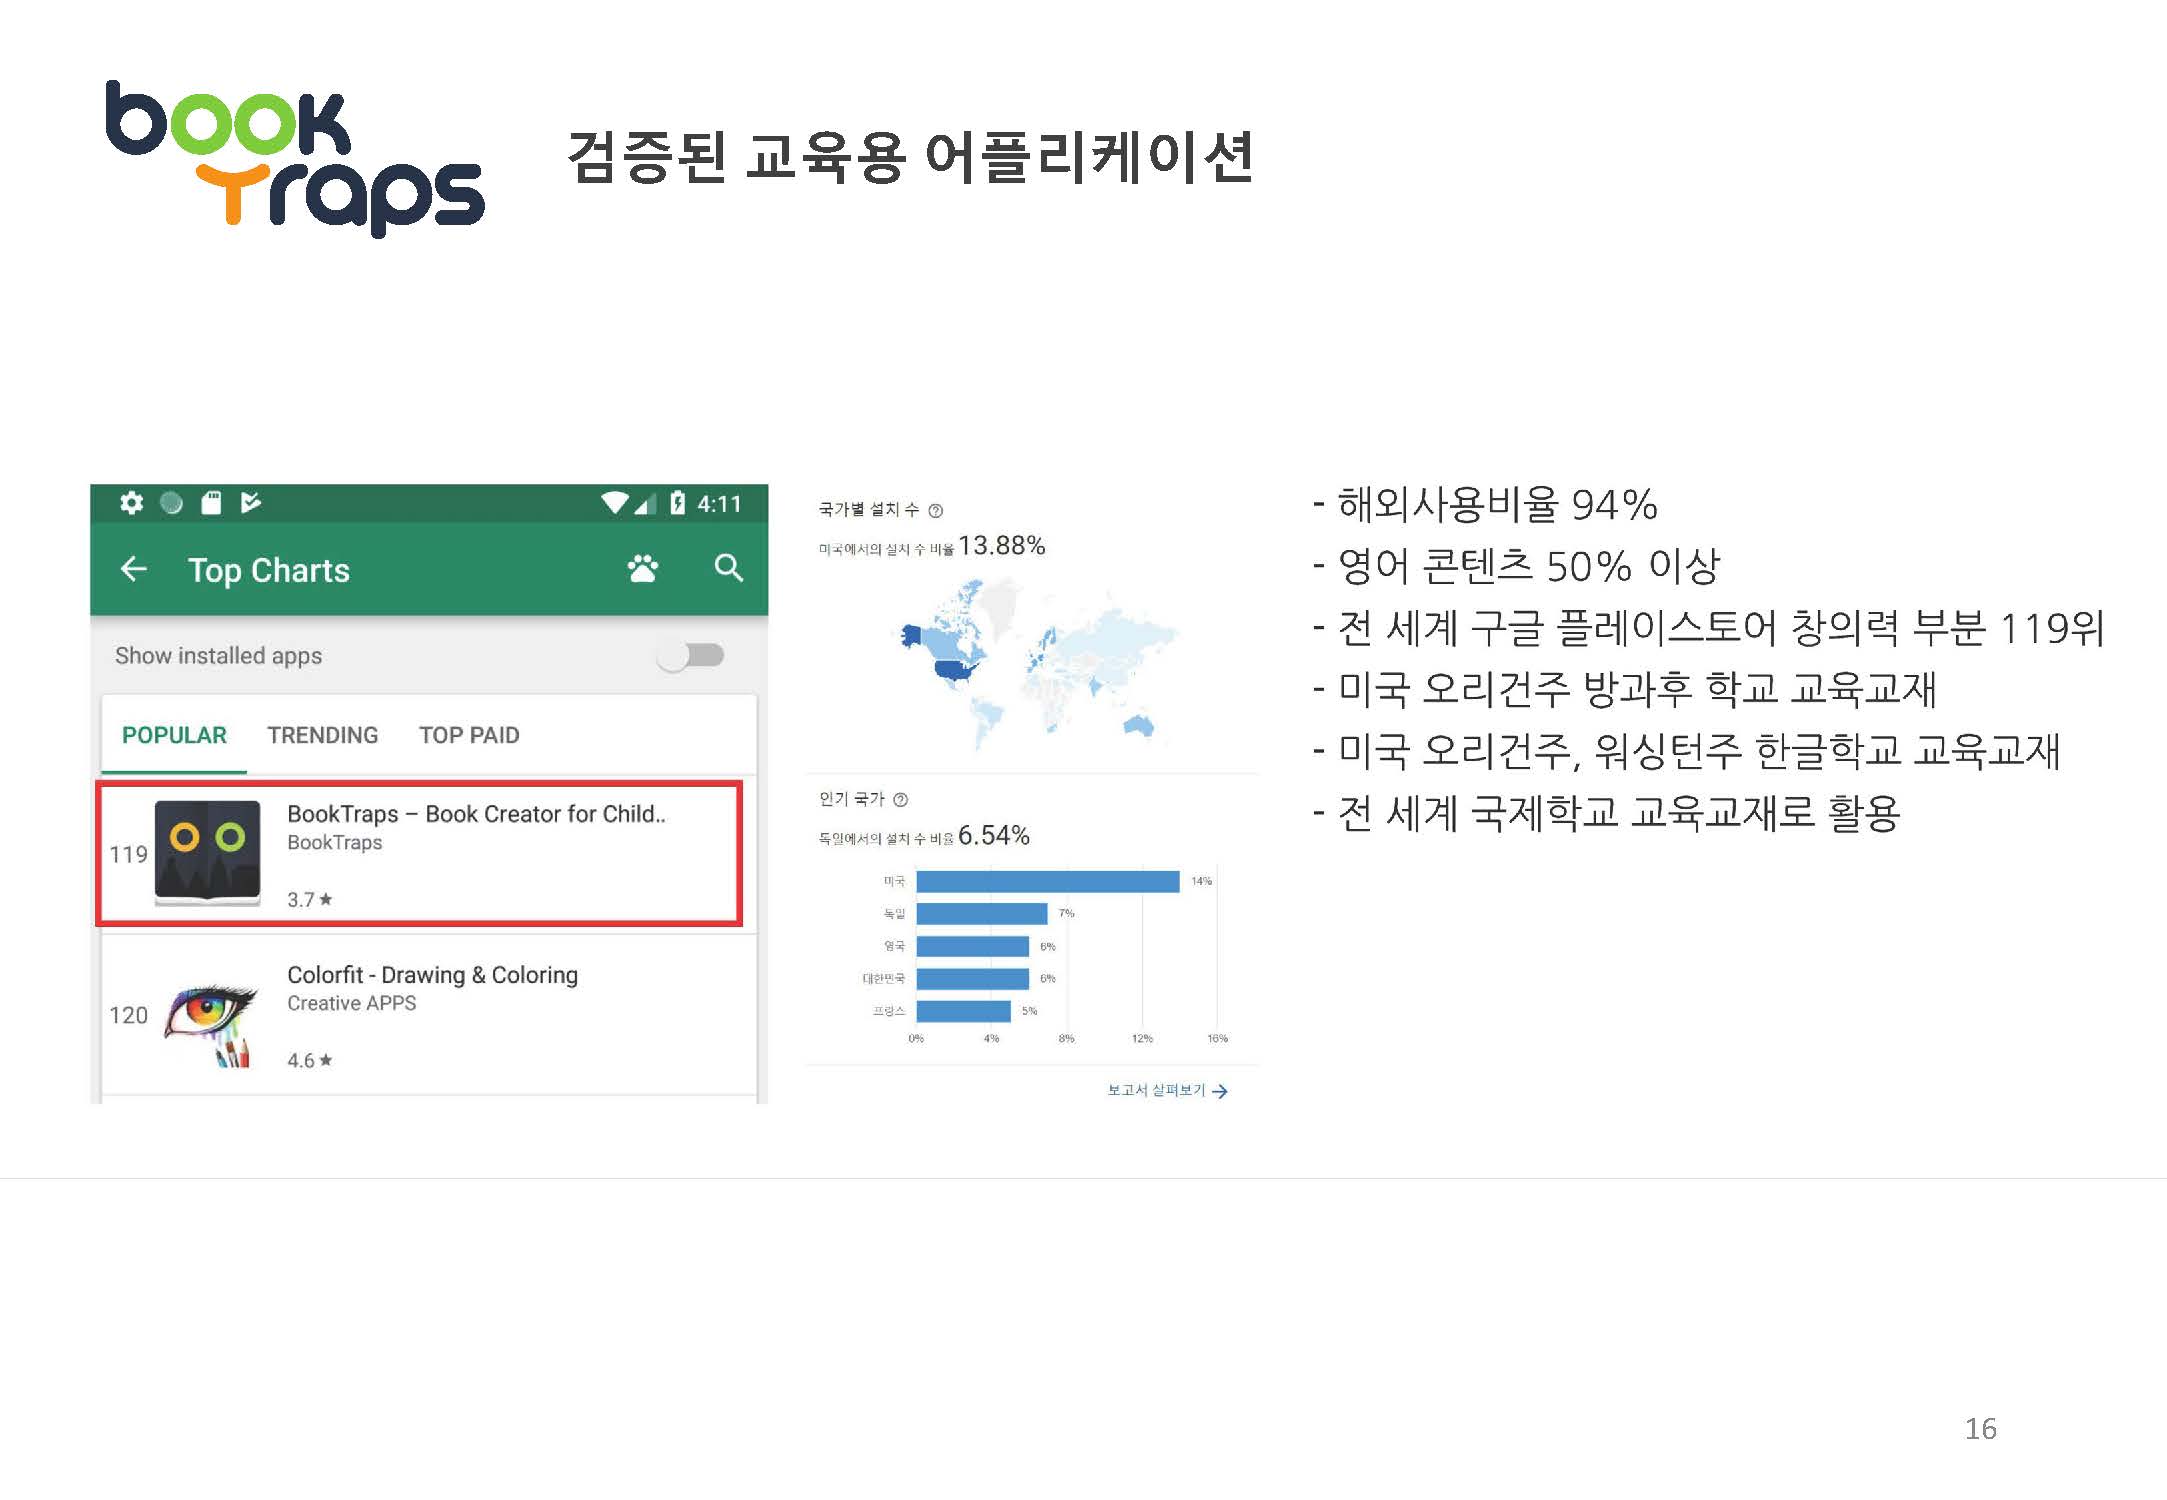Toggle the Show installed apps switch
The width and height of the screenshot is (2167, 1500).
coord(691,656)
